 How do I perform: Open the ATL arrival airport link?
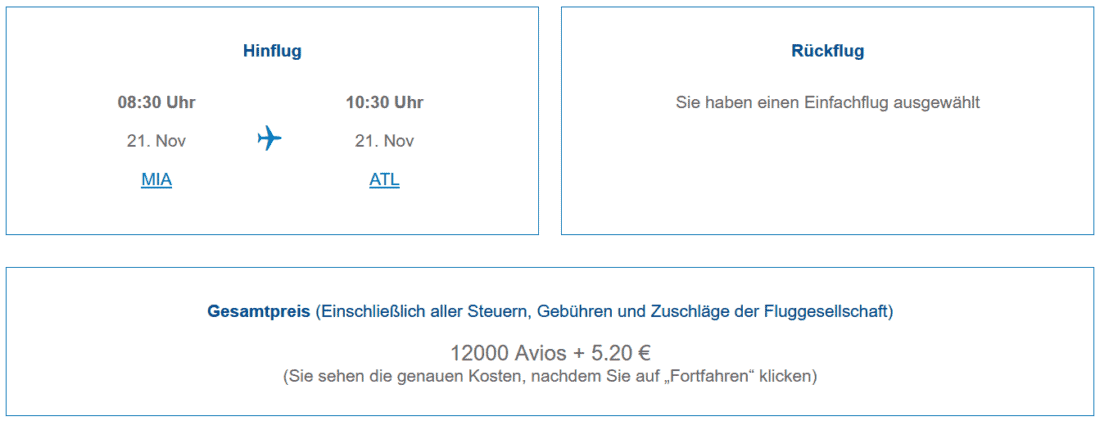click(384, 180)
